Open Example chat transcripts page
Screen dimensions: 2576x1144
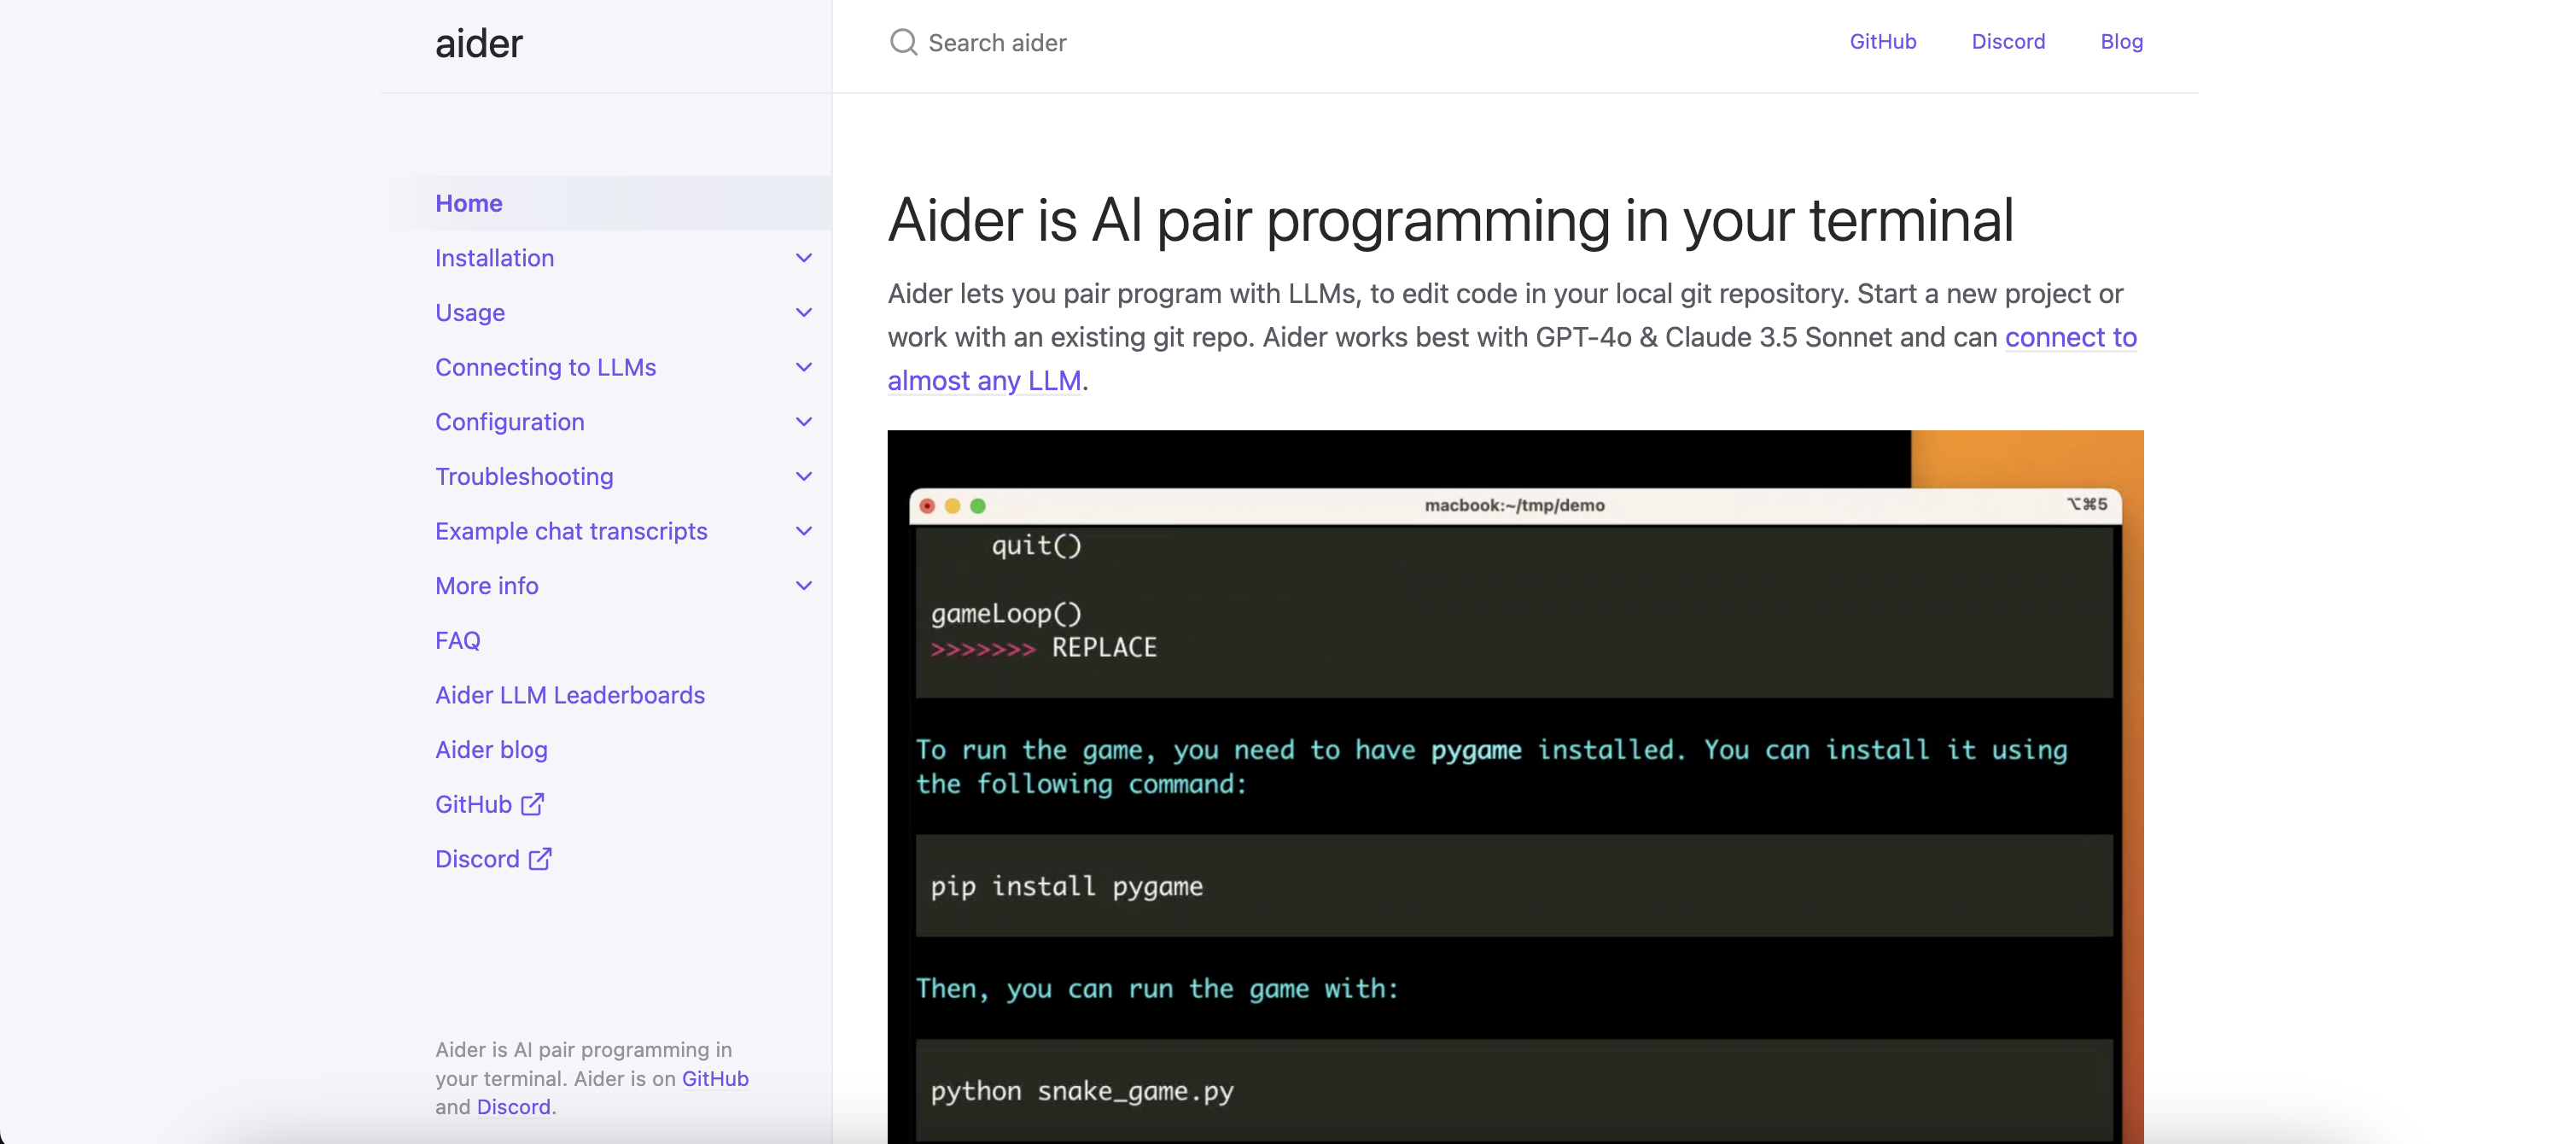pyautogui.click(x=571, y=531)
